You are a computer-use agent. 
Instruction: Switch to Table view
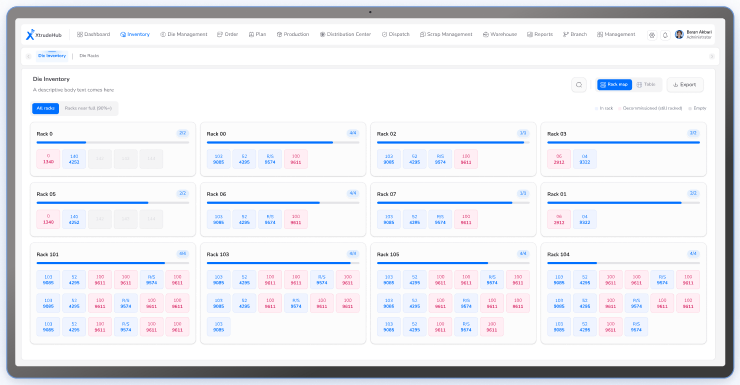click(x=646, y=84)
